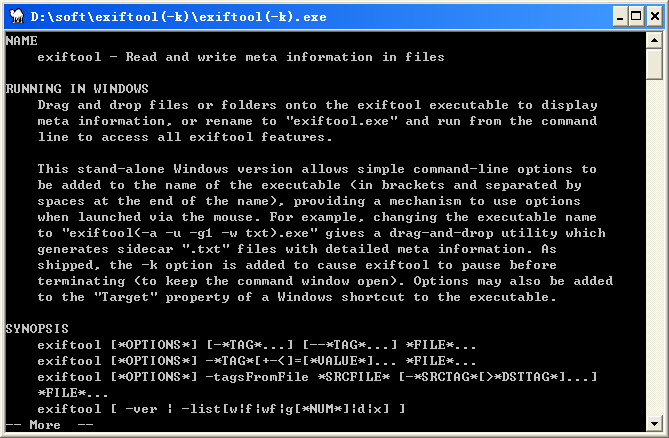Image resolution: width=669 pixels, height=438 pixels.
Task: Maximize the exiftool console window
Action: [x=632, y=16]
